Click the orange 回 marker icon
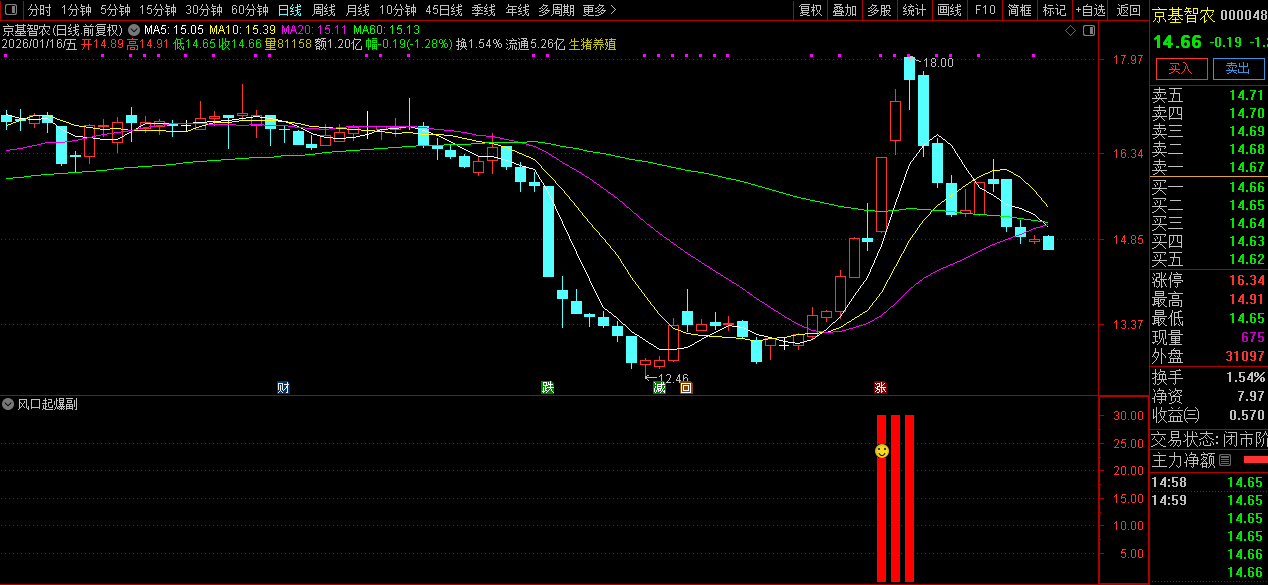The height and width of the screenshot is (585, 1268). pos(686,388)
